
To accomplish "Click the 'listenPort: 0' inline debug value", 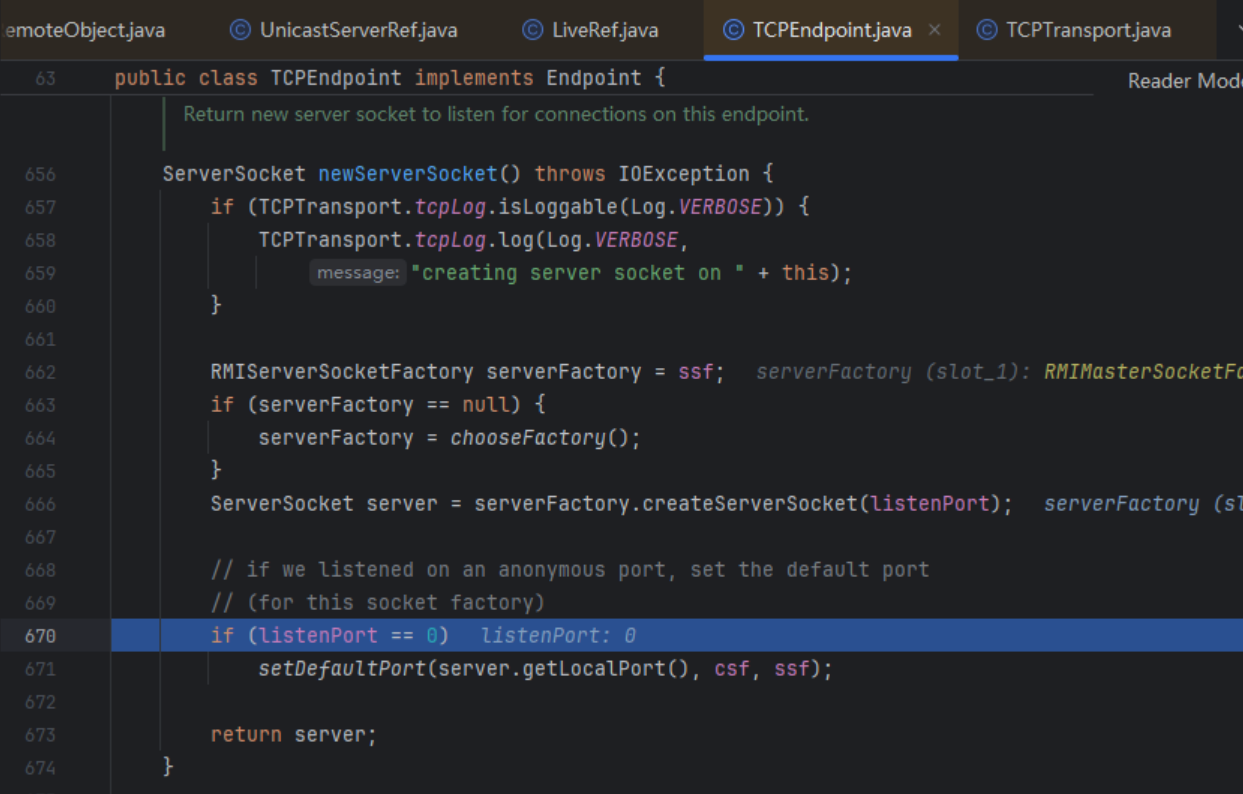I will tap(558, 636).
